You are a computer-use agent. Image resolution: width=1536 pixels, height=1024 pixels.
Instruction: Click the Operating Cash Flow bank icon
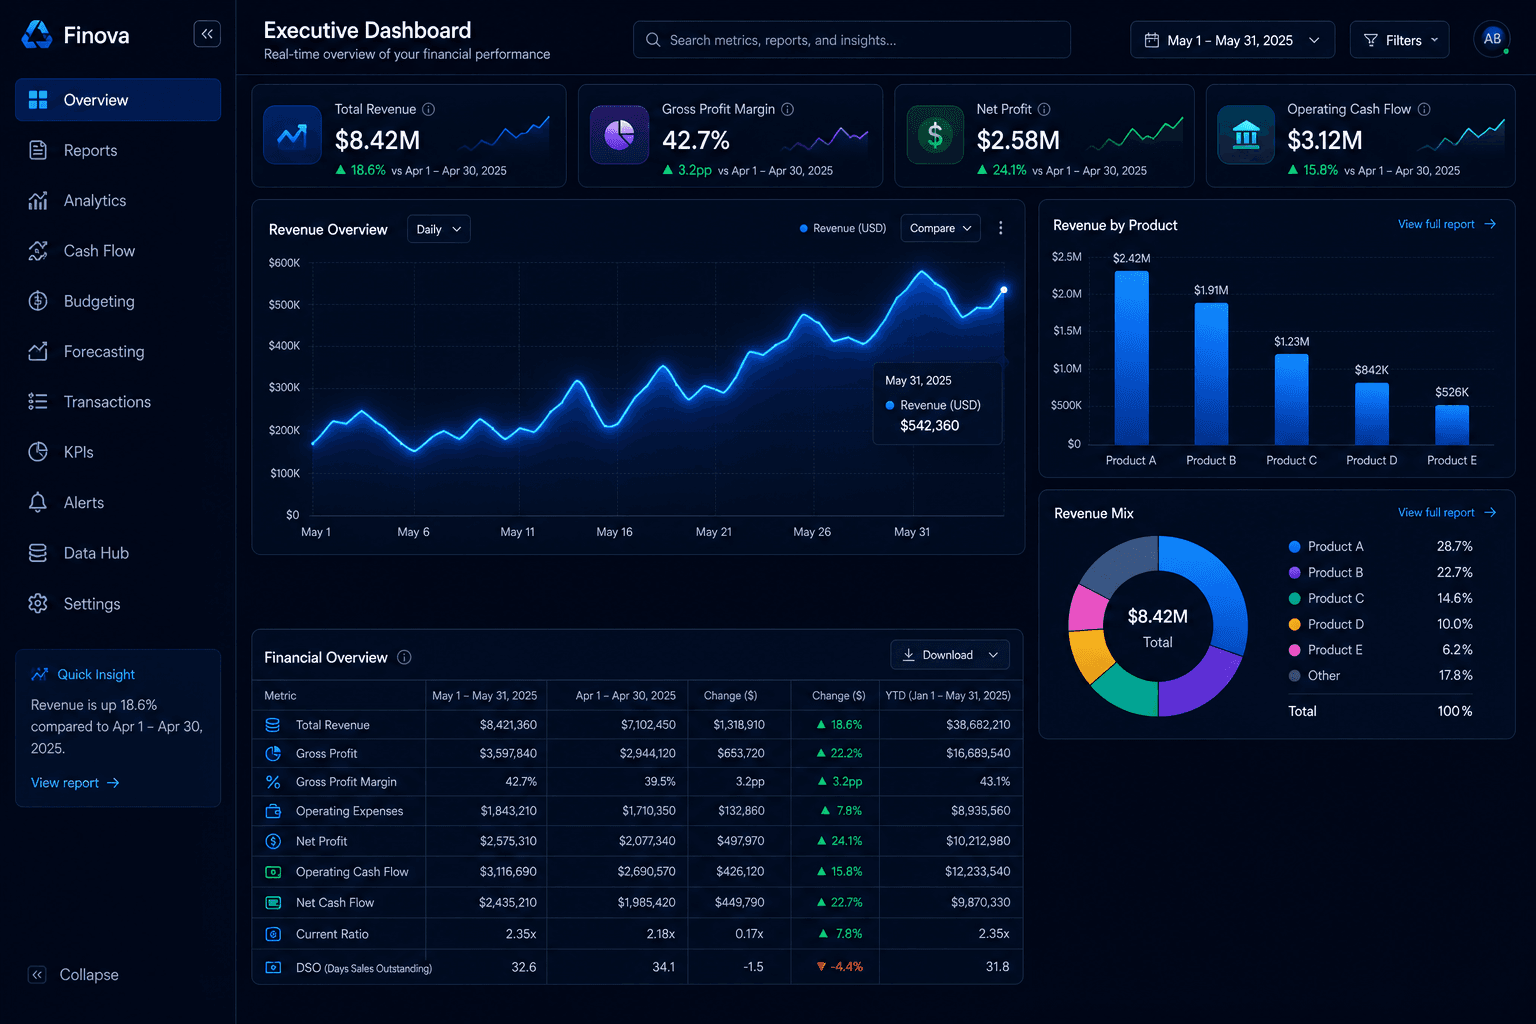[1246, 135]
